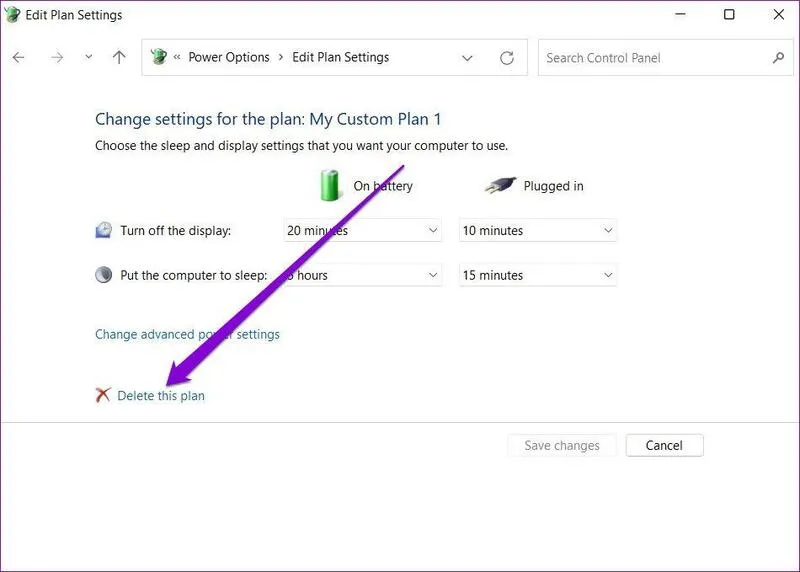Screen dimensions: 800x572
Task: Click the forward navigation arrow
Action: (x=57, y=58)
